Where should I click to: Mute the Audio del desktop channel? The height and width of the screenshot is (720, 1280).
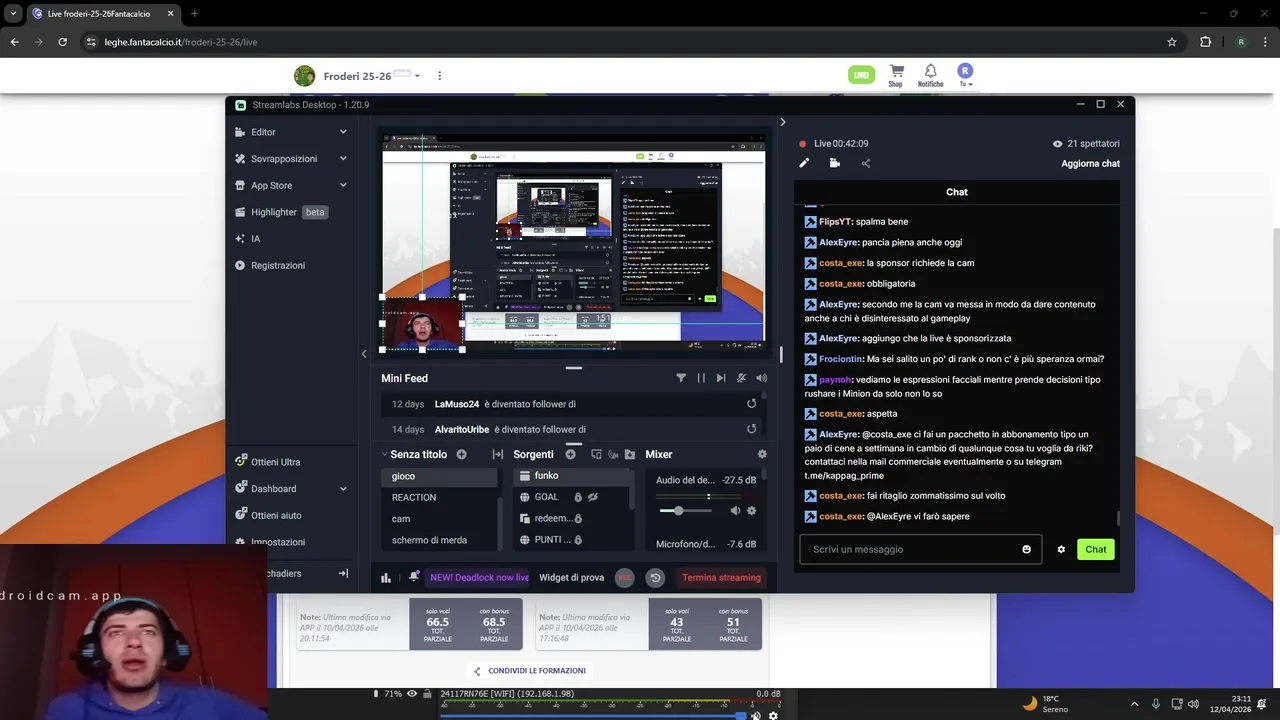736,511
